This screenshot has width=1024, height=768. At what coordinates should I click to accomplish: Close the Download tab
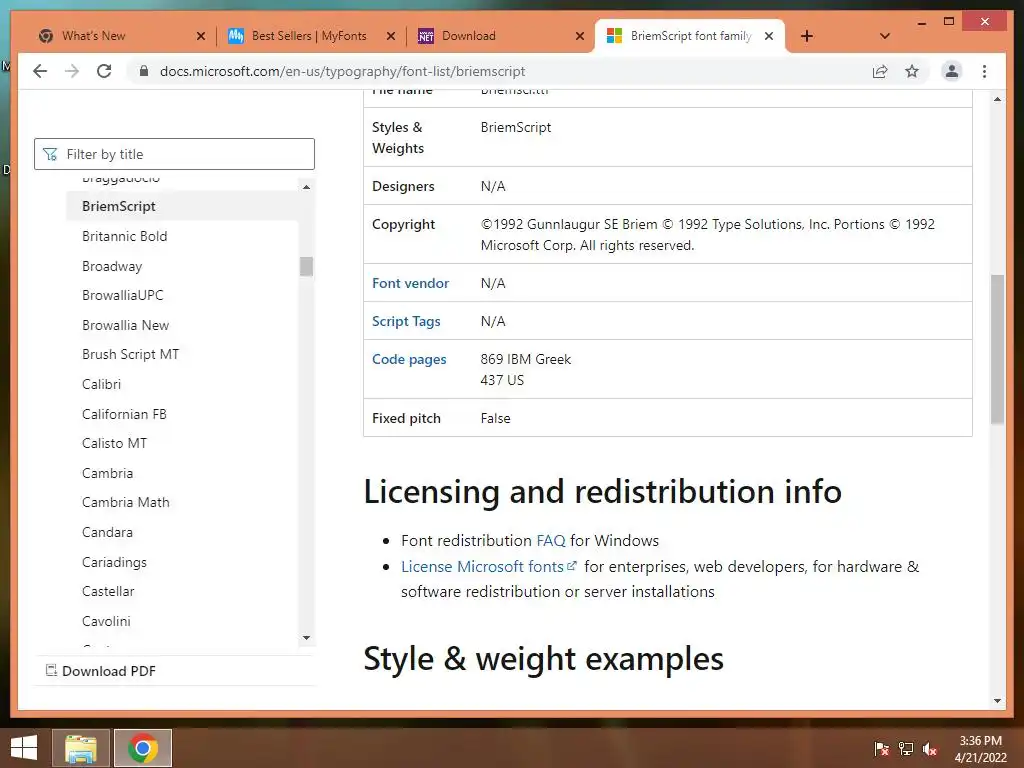click(579, 37)
